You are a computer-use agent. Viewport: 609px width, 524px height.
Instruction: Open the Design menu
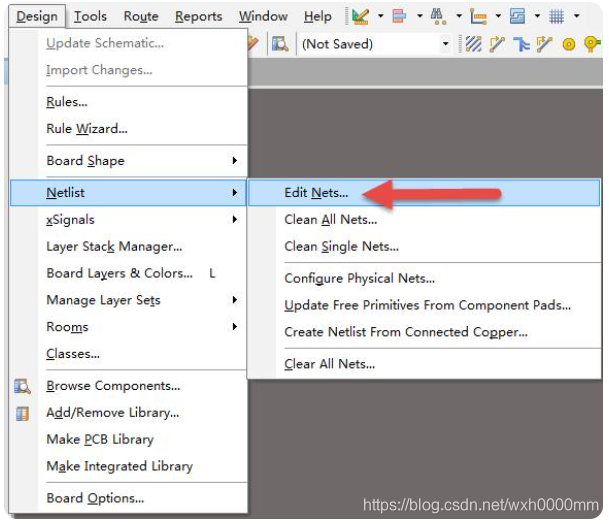pos(37,16)
